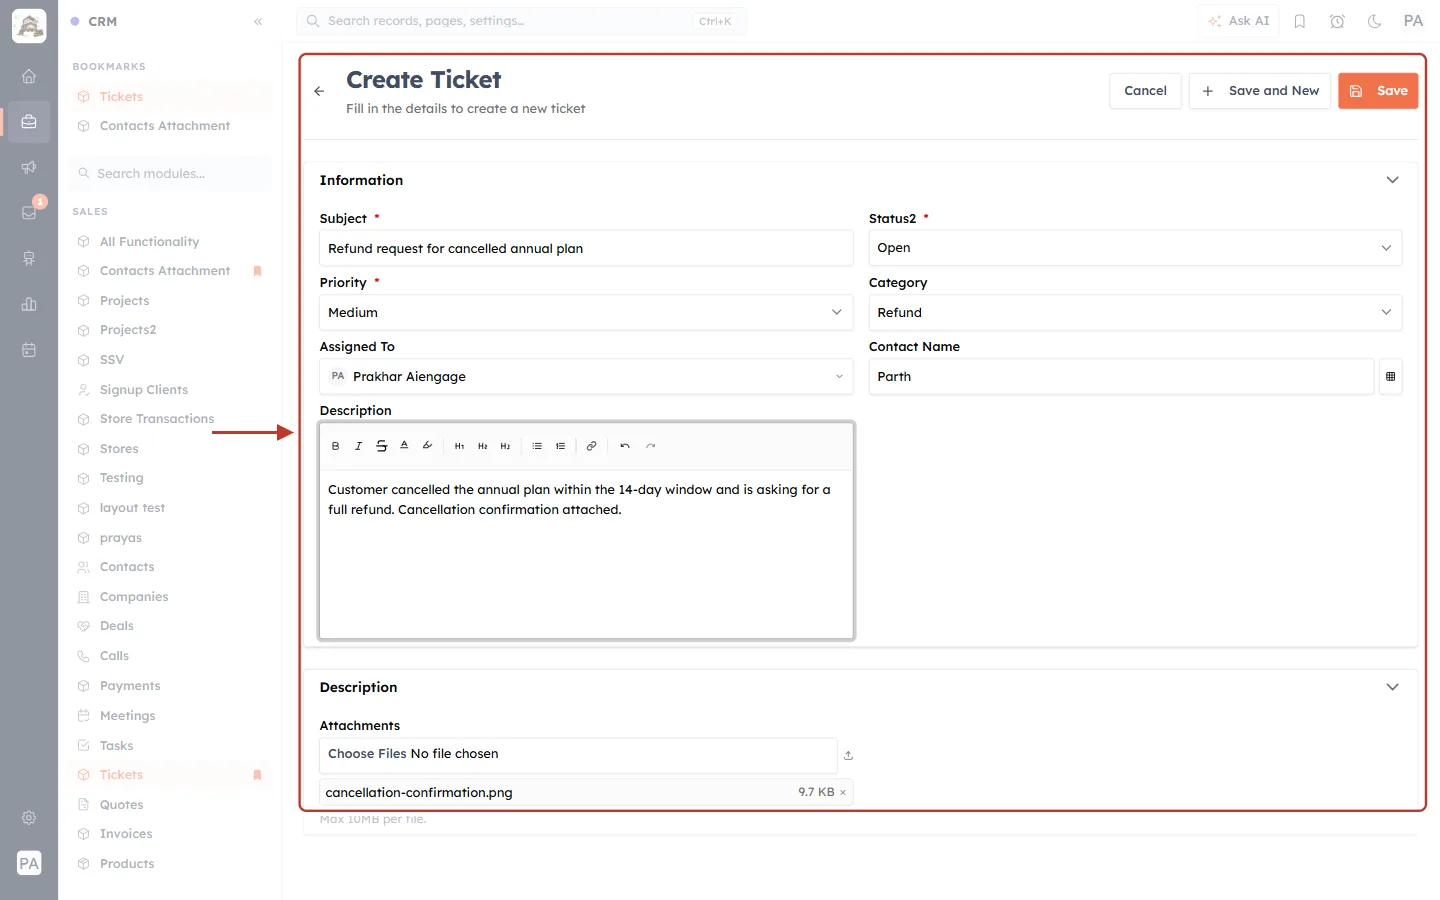Collapse the CRM sidebar with double chevron
The height and width of the screenshot is (900, 1440).
click(x=258, y=21)
